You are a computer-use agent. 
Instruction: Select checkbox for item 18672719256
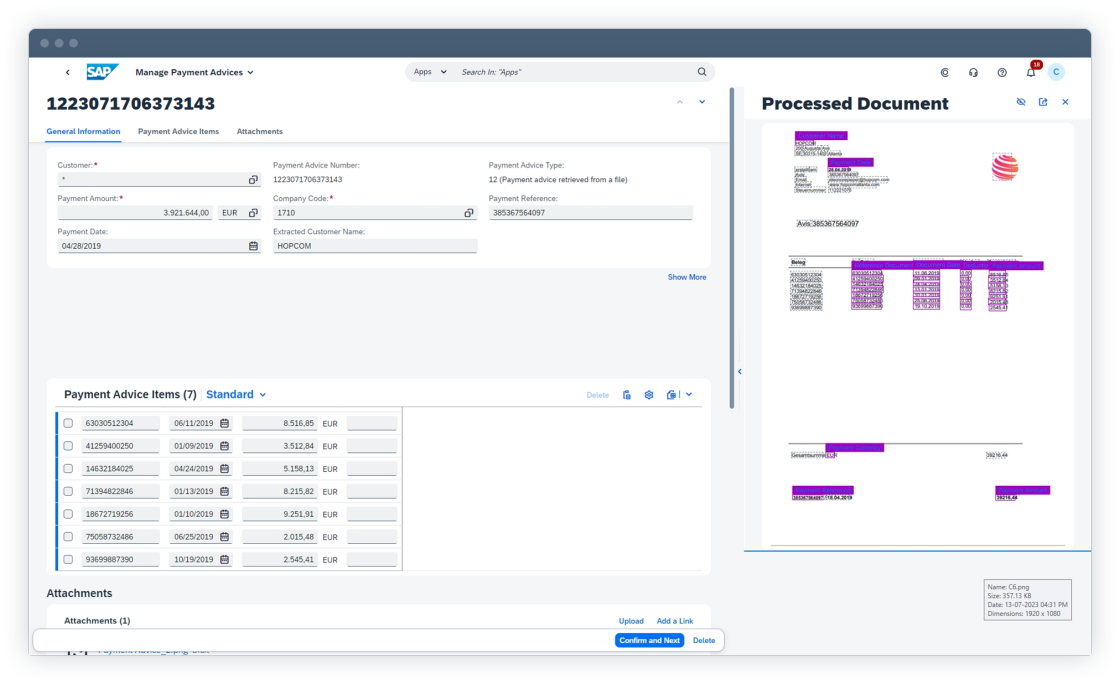coord(68,514)
